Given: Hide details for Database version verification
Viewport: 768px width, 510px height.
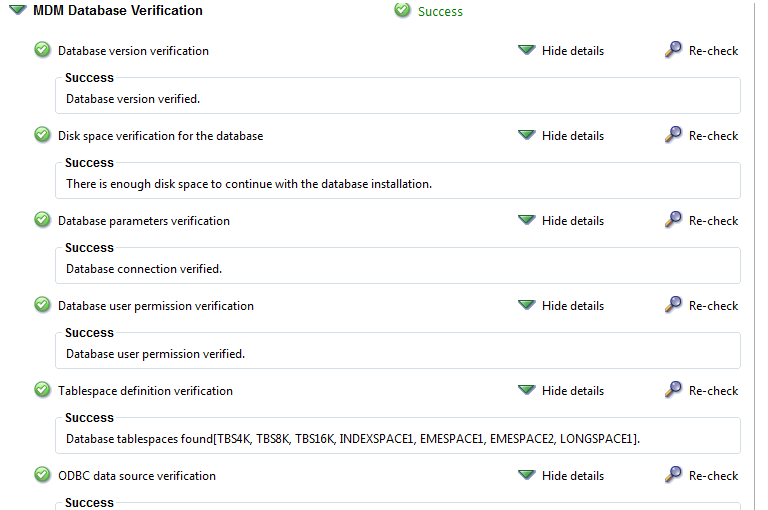Looking at the screenshot, I should point(561,50).
